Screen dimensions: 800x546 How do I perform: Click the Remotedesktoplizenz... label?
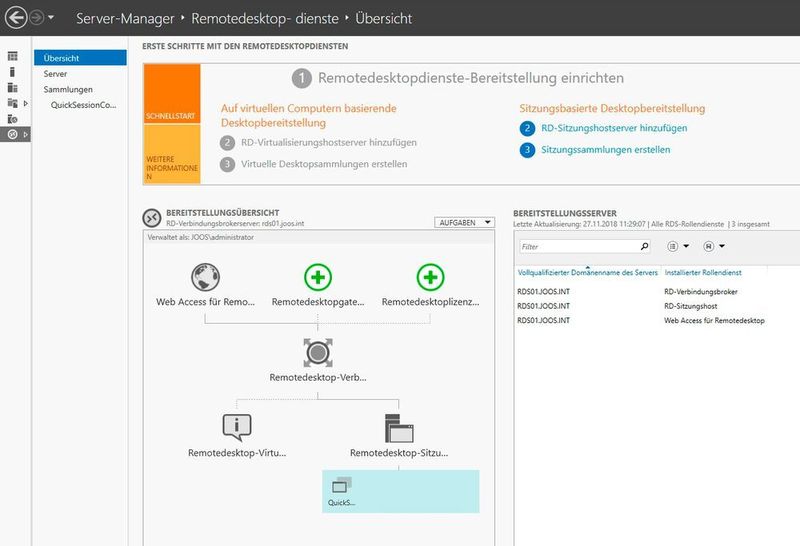pos(430,302)
